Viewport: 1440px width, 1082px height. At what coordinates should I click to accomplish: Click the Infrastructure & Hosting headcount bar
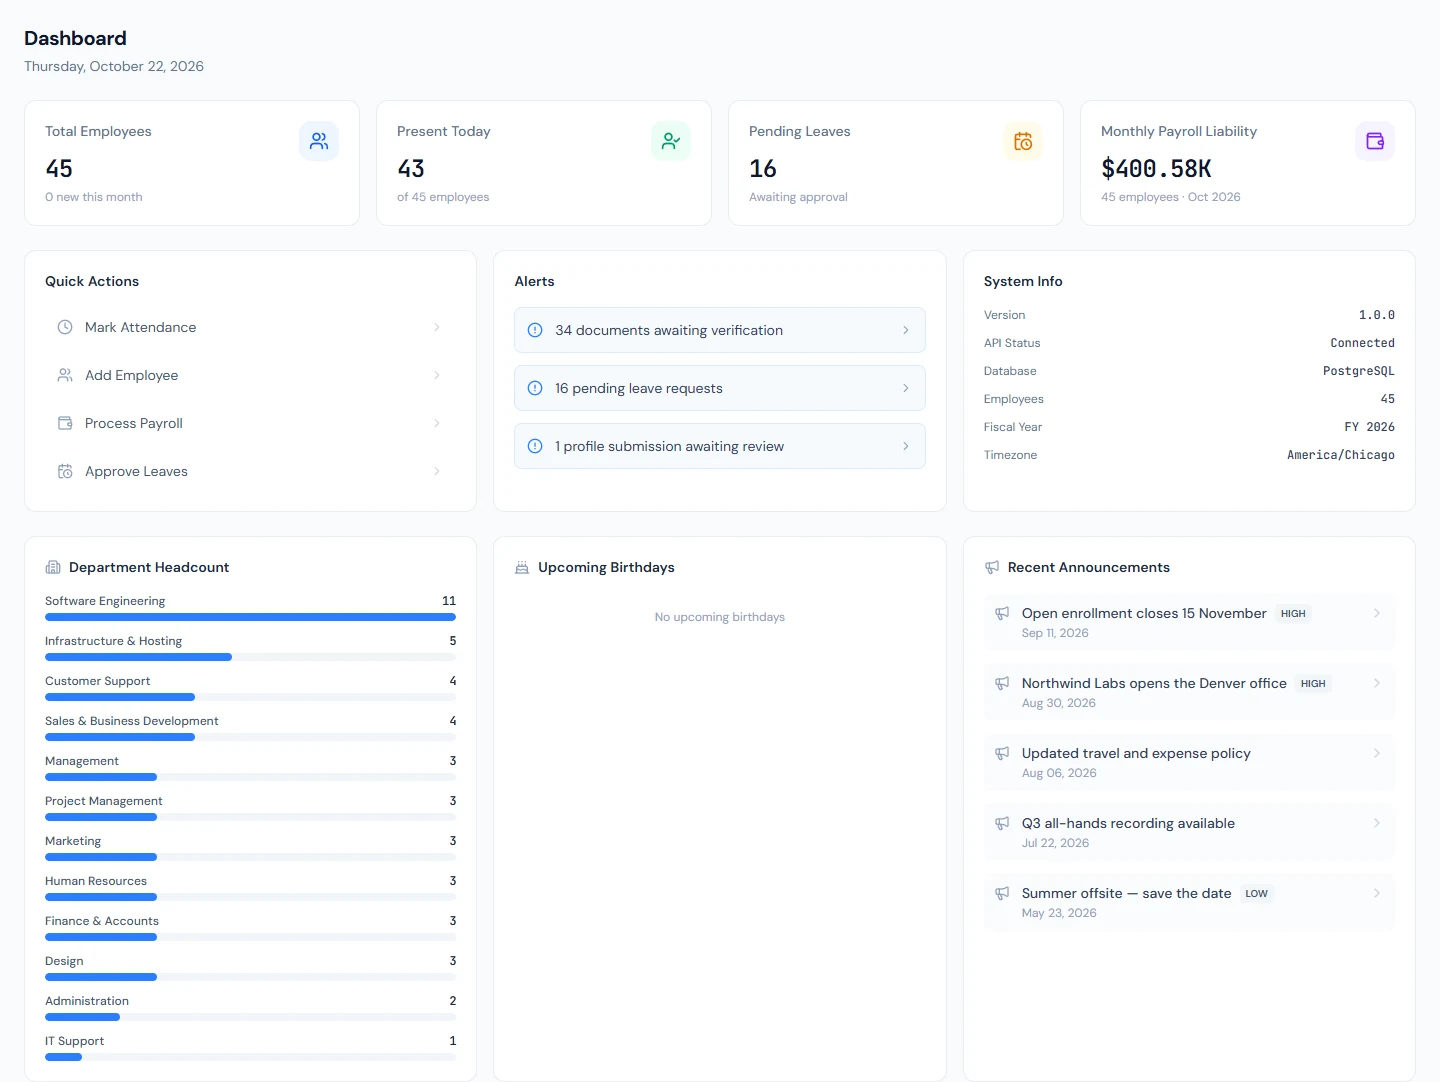pyautogui.click(x=250, y=657)
